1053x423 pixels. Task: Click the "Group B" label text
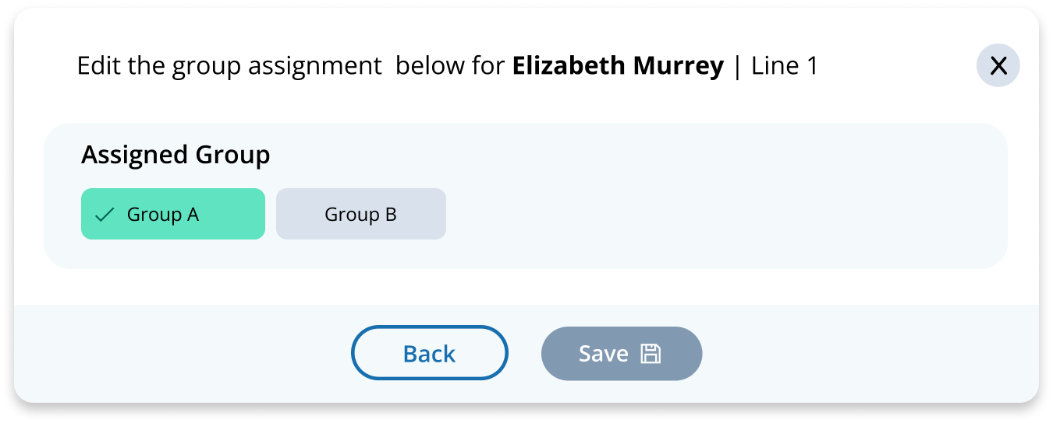coord(361,214)
